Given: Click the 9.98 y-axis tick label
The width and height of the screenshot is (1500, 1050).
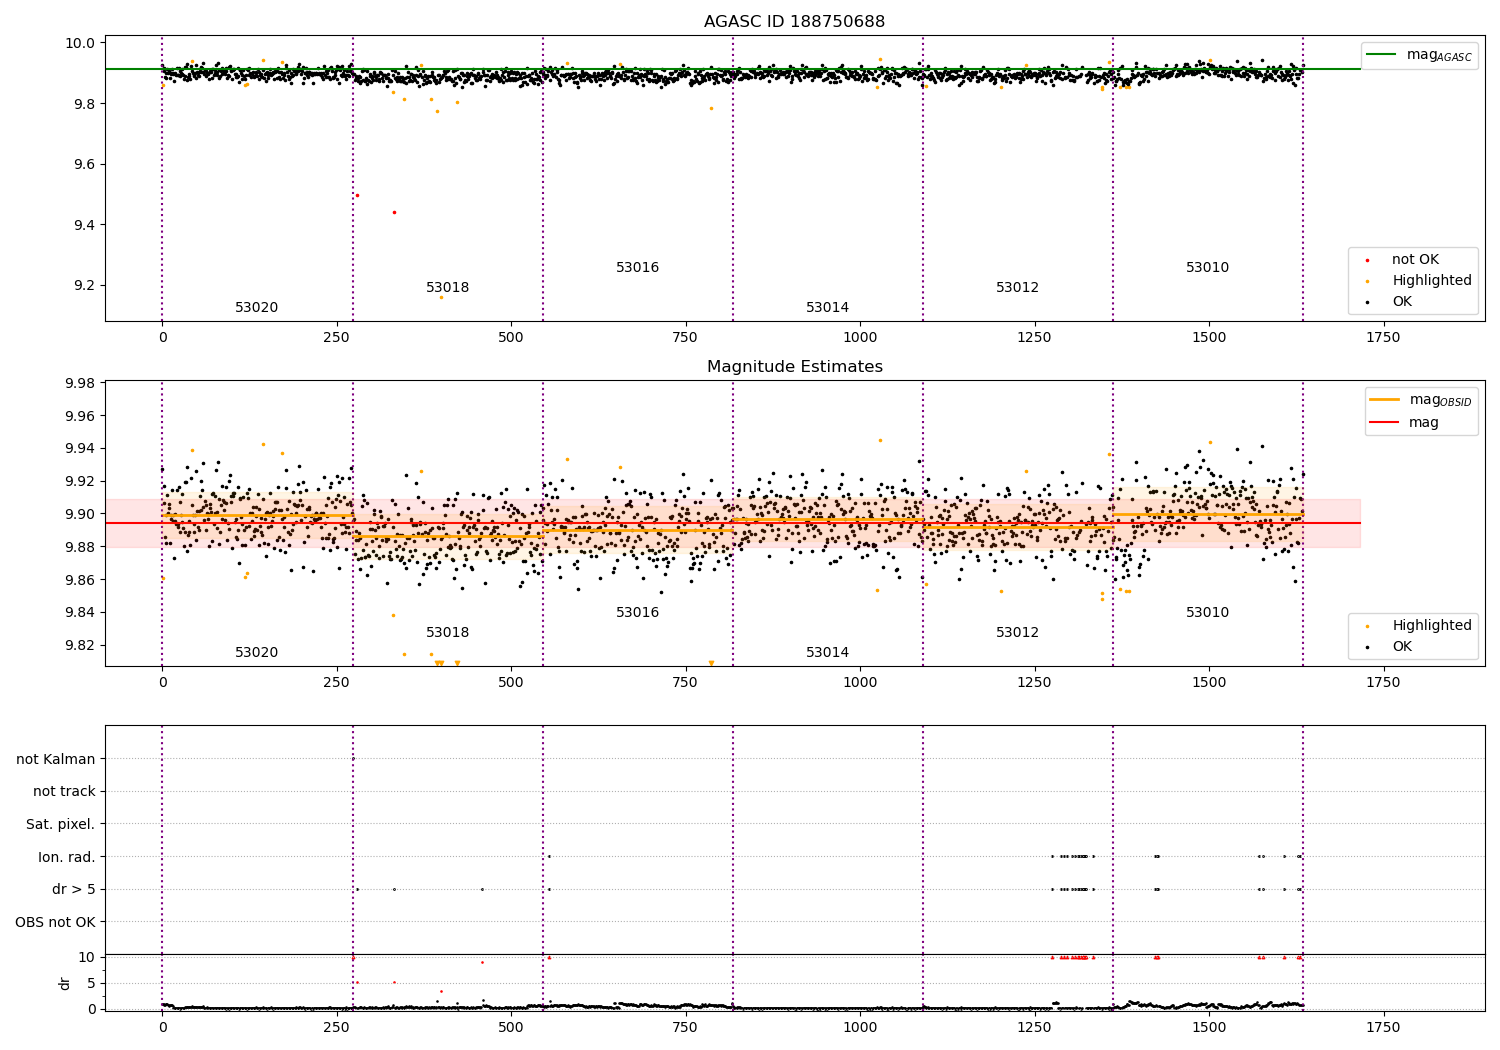Looking at the screenshot, I should (79, 383).
